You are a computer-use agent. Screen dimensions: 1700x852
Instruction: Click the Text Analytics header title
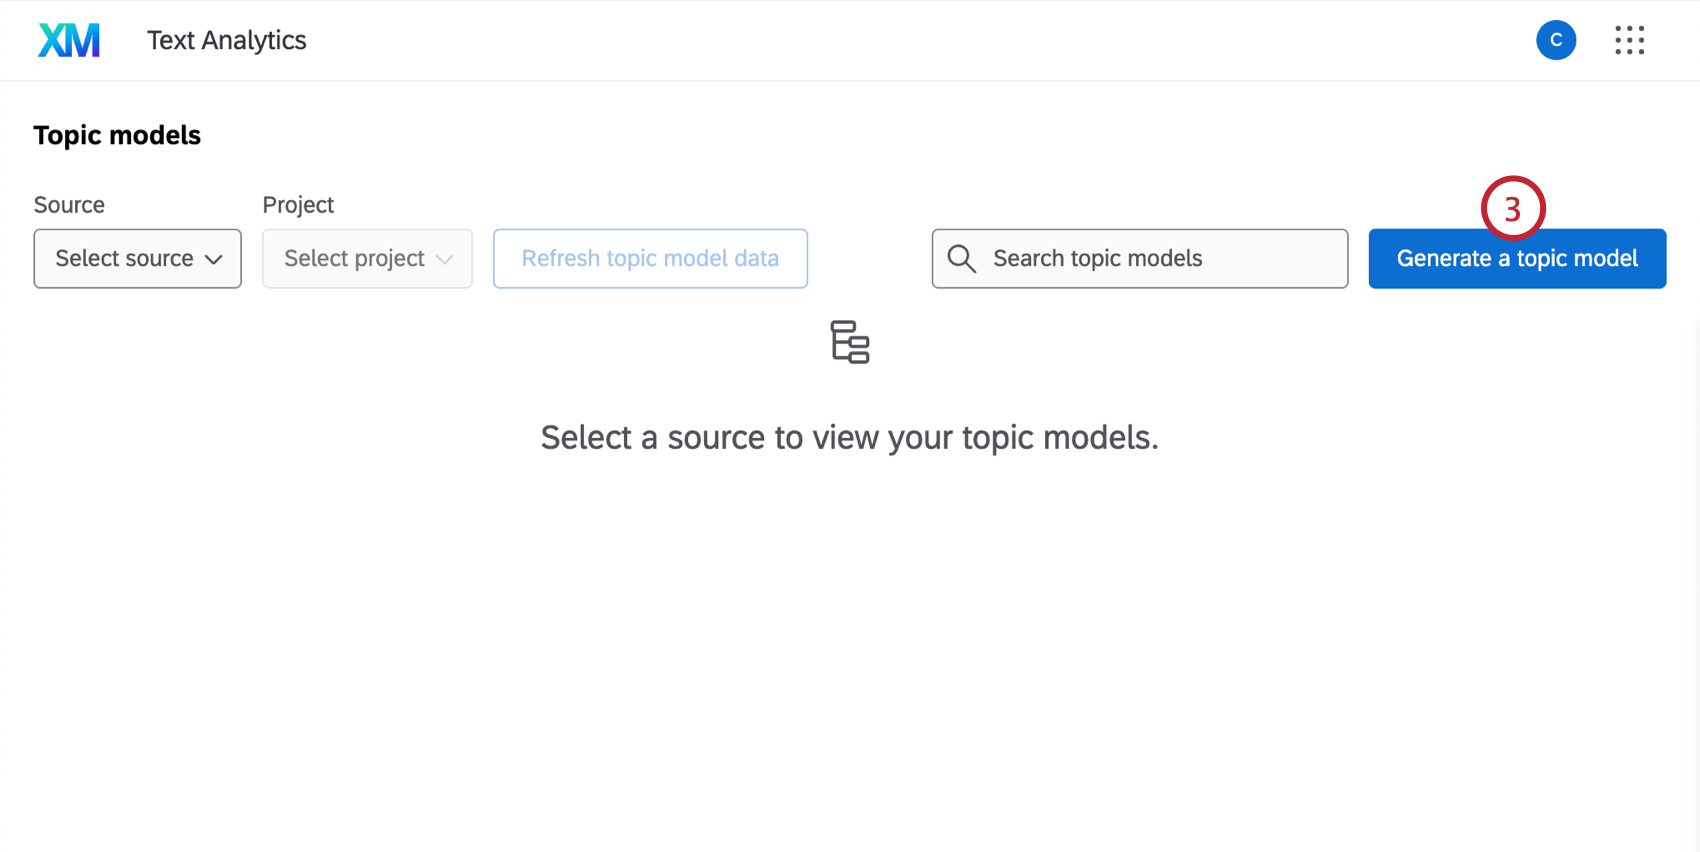tap(227, 40)
